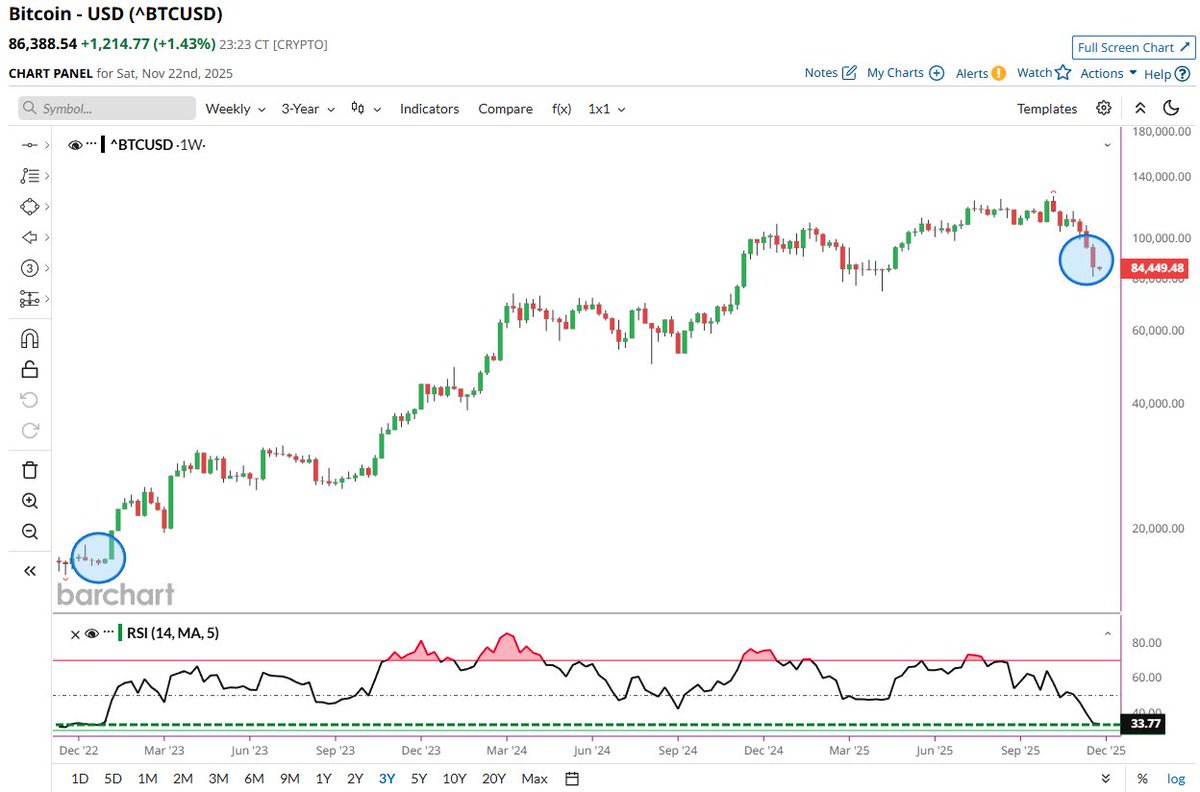Select the trend line drawing tool
1200x792 pixels.
pos(29,144)
